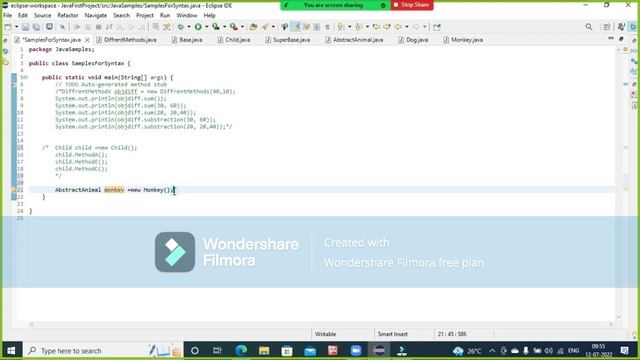
Task: Close the SamplesForSyntax.java tab
Action: [87, 40]
